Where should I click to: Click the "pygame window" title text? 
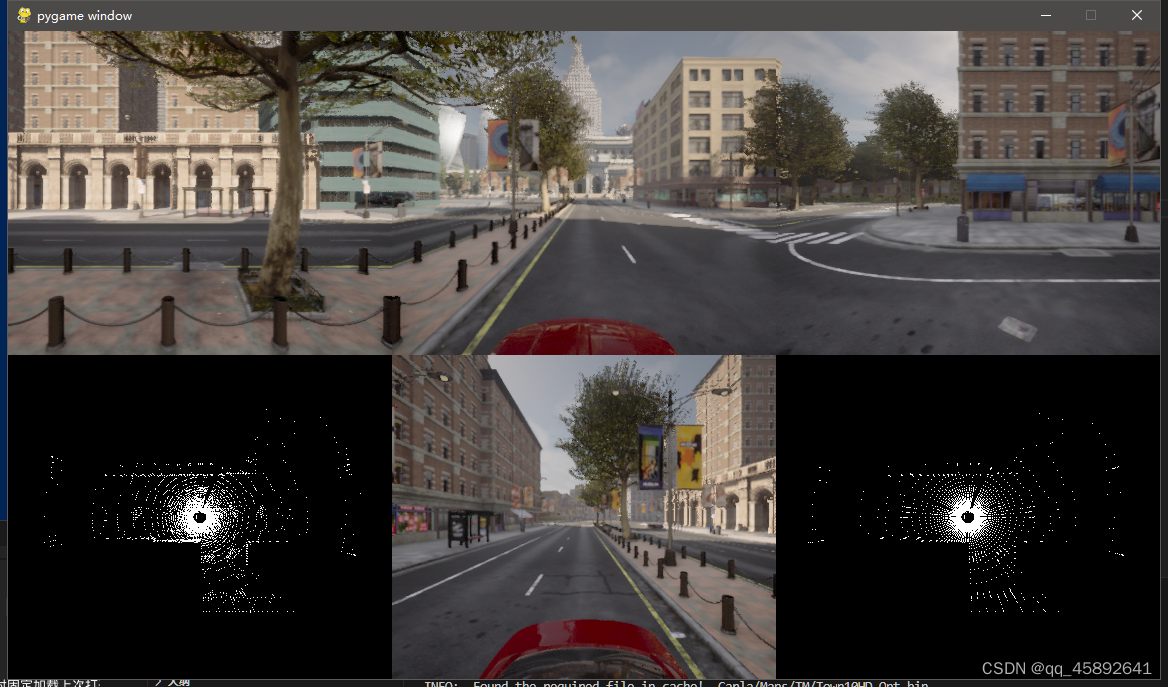[84, 16]
